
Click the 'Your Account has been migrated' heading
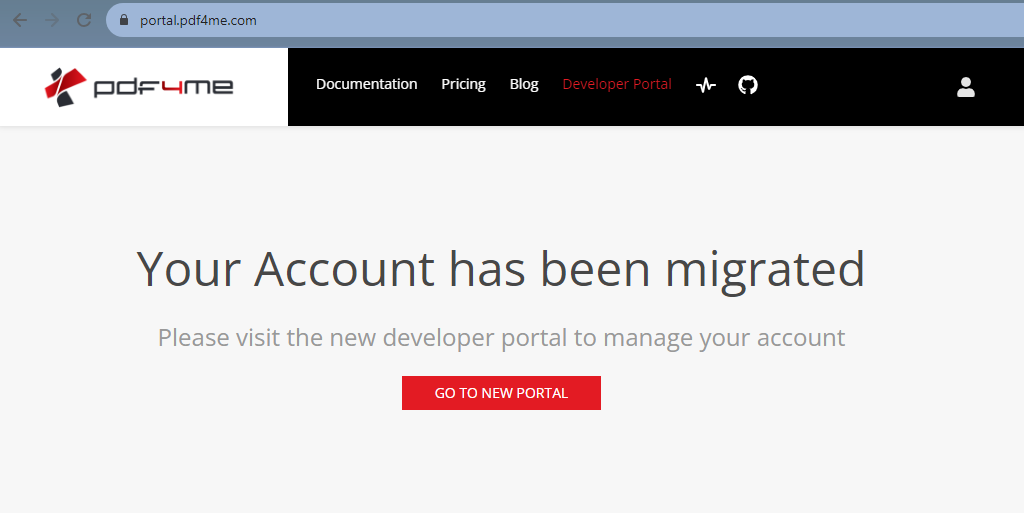pyautogui.click(x=500, y=269)
